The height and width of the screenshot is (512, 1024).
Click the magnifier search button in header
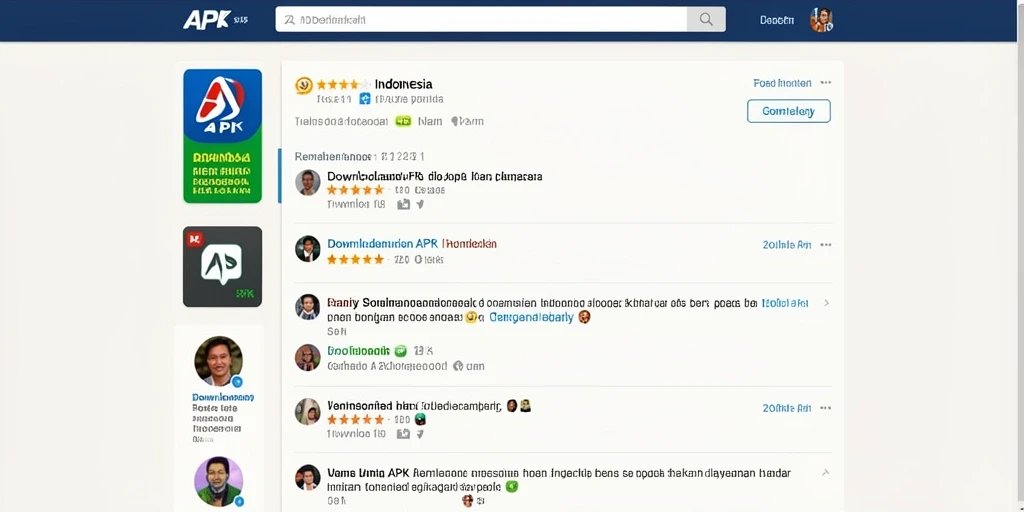pos(706,20)
